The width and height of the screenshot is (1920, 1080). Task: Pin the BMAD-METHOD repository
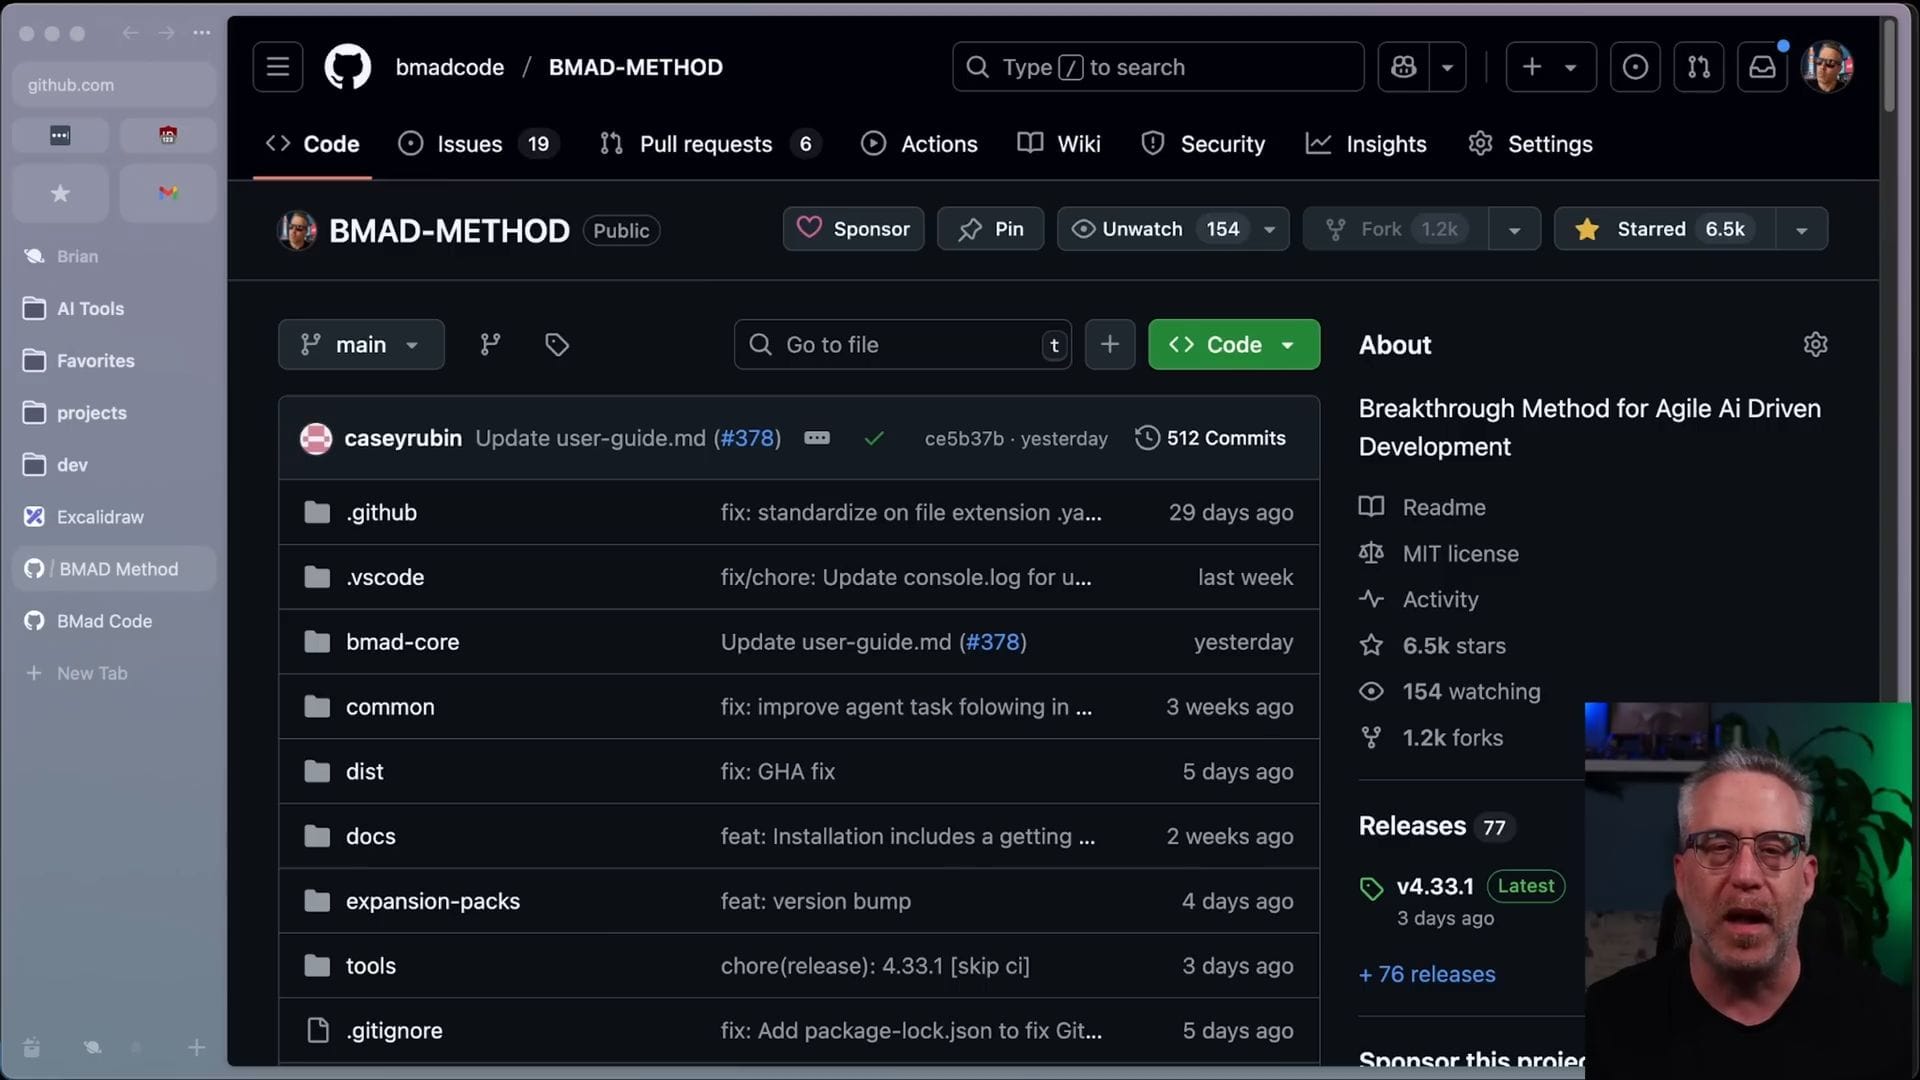(x=990, y=229)
